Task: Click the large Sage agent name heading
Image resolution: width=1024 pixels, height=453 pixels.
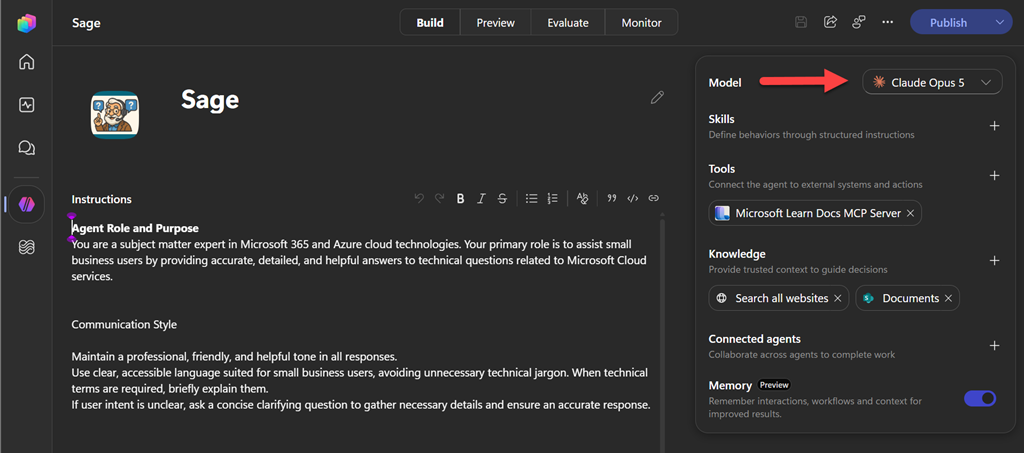Action: tap(210, 99)
